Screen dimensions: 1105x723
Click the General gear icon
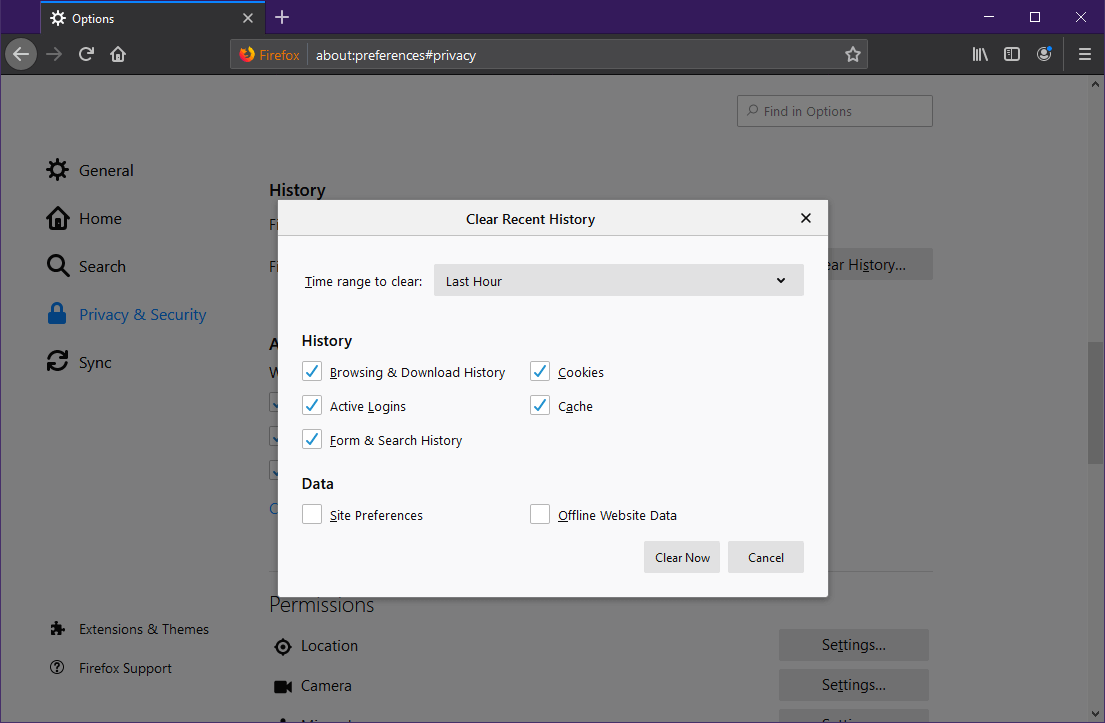(x=57, y=170)
